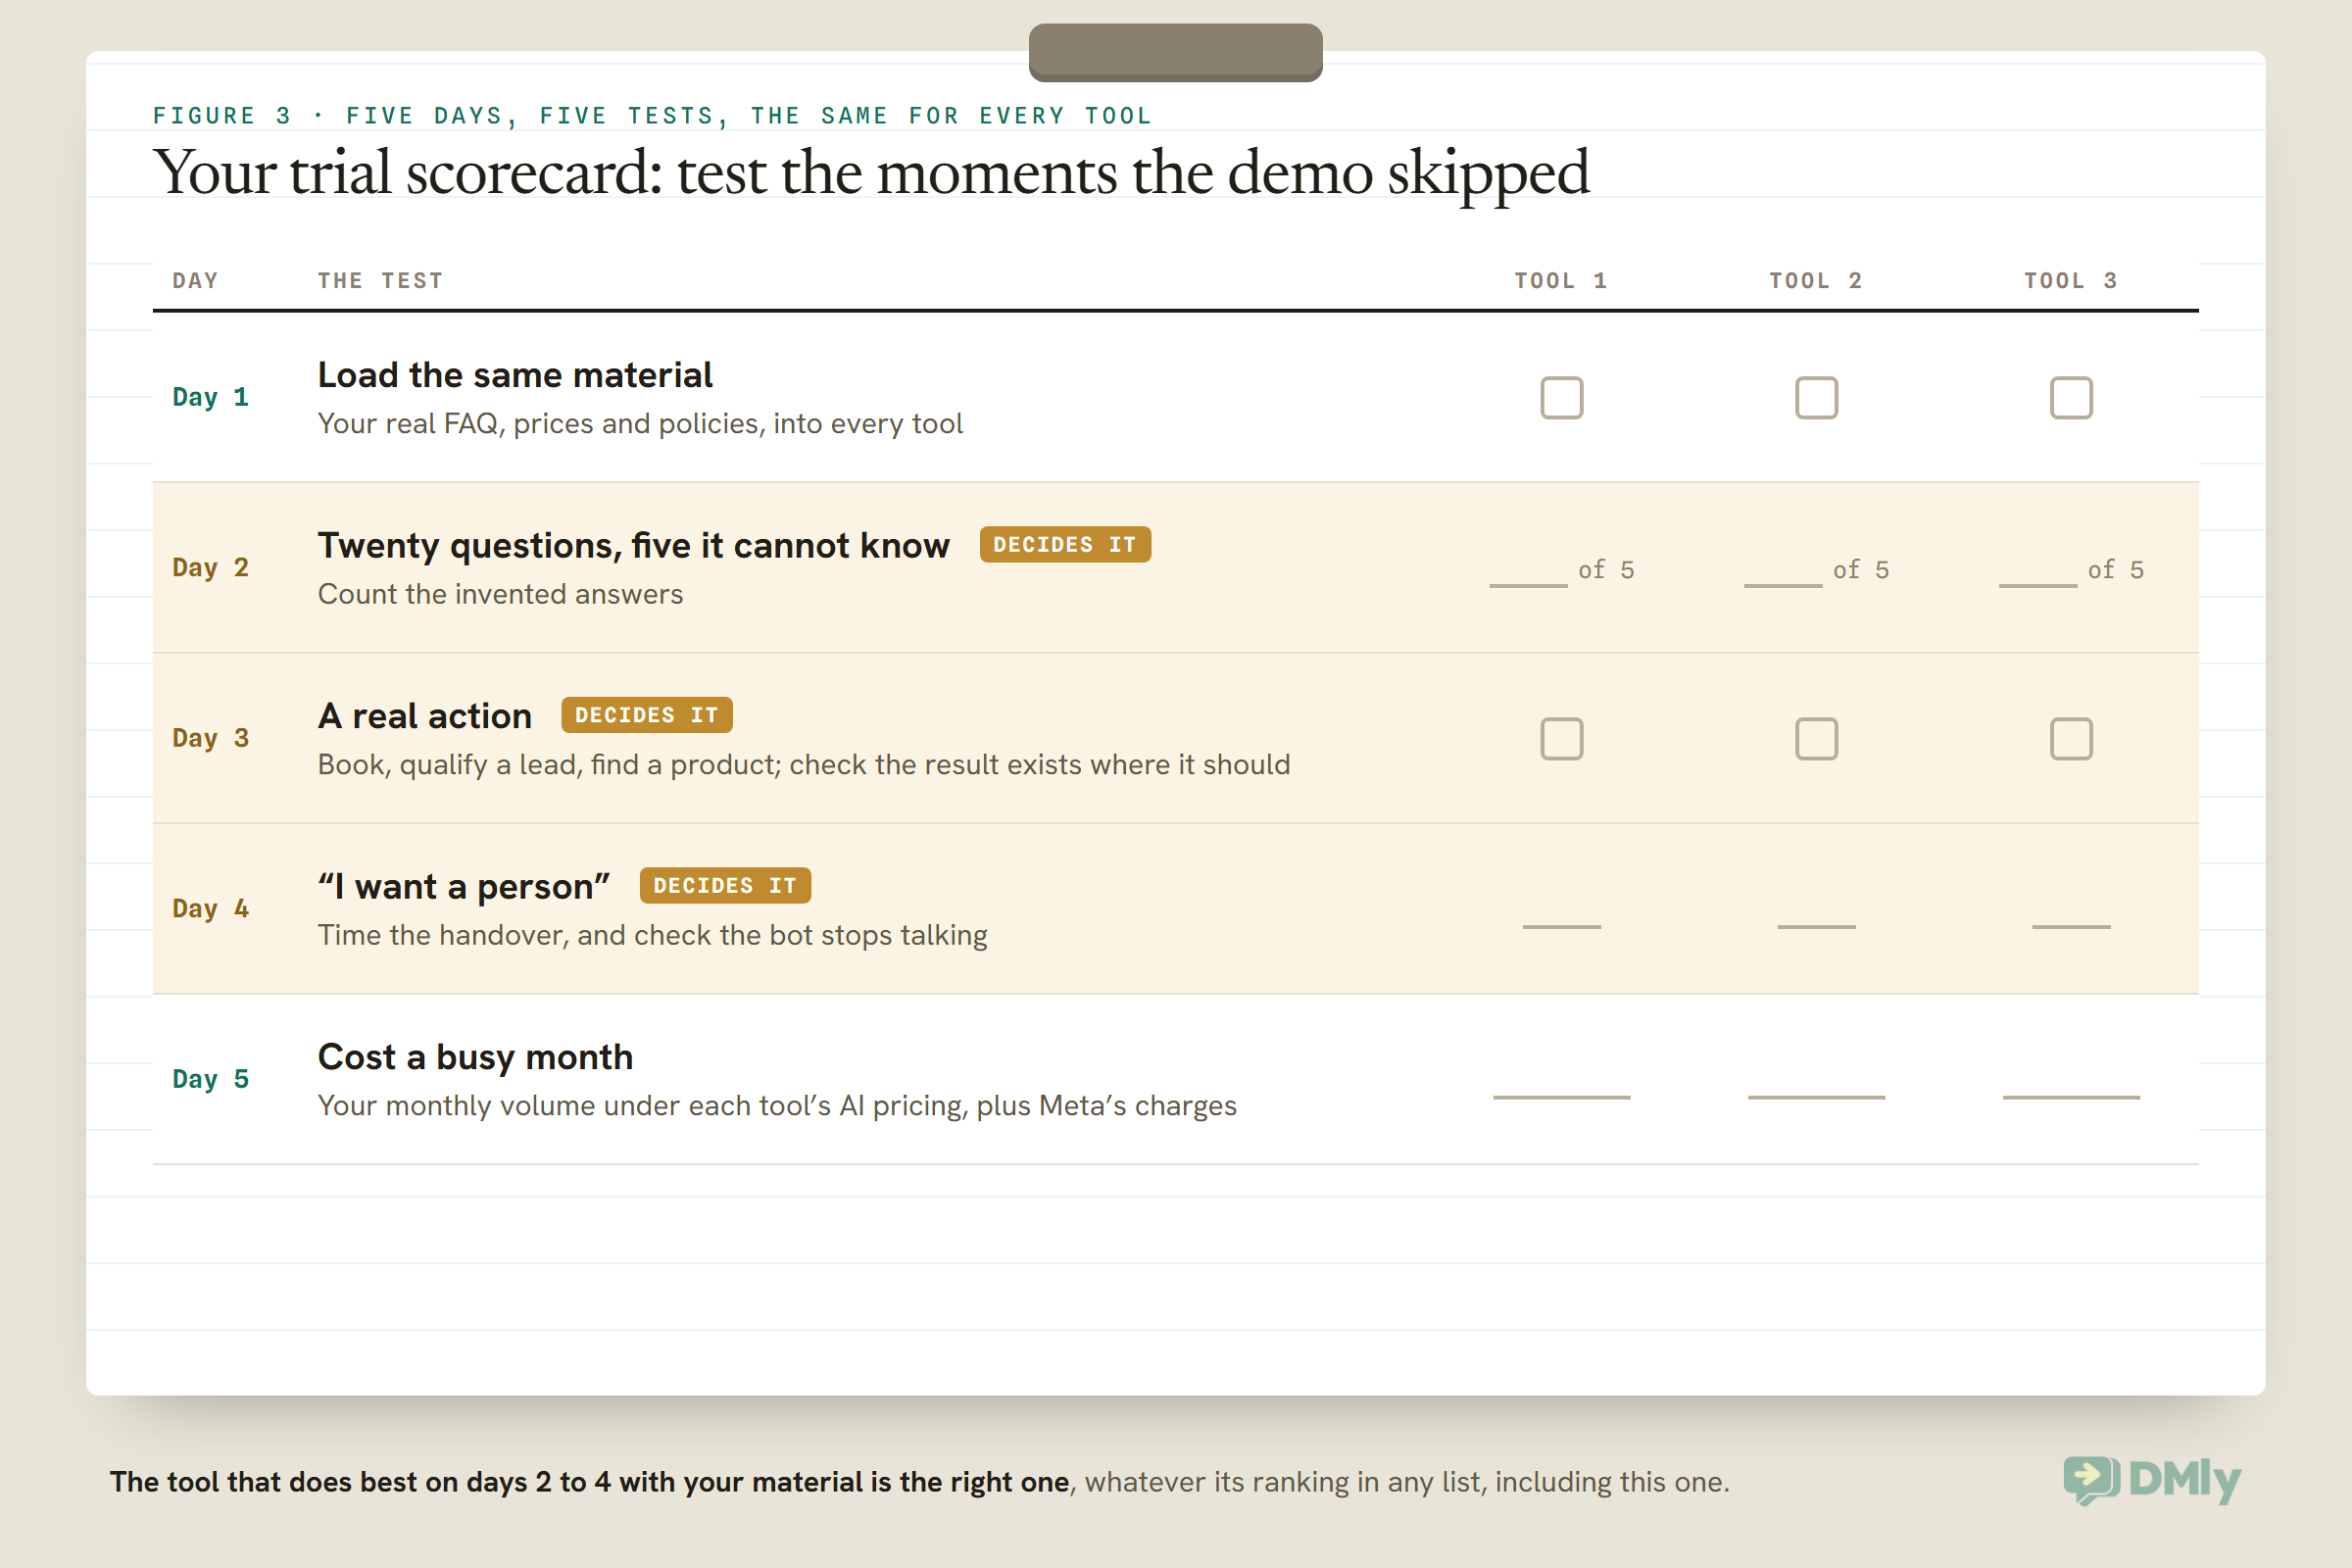The width and height of the screenshot is (2352, 1568).
Task: Click the TOOL 2 column header
Action: click(x=1816, y=281)
